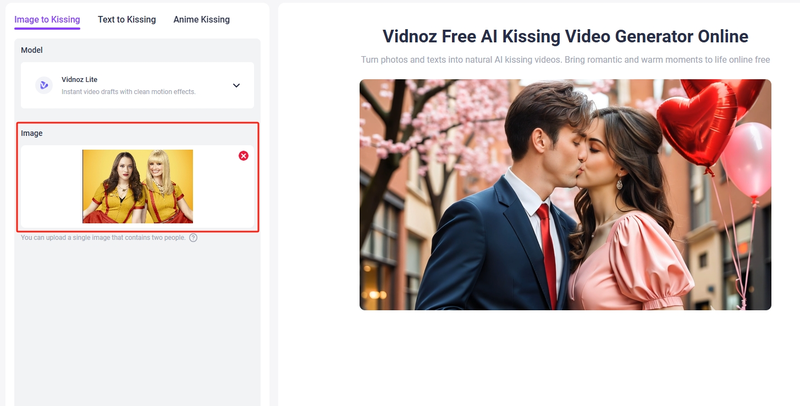Remove the uploaded image with red X
Image resolution: width=800 pixels, height=406 pixels.
[x=243, y=156]
